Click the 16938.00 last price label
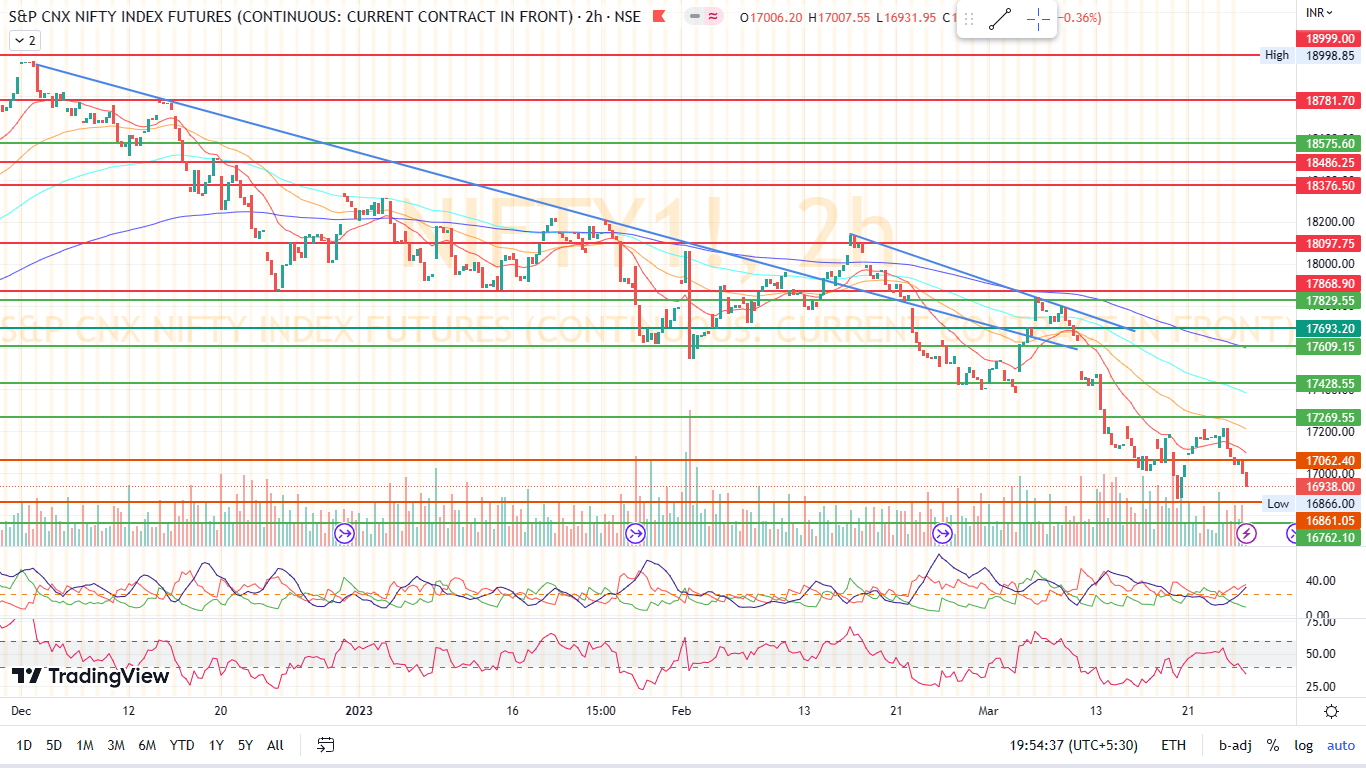Viewport: 1366px width, 768px height. tap(1330, 487)
